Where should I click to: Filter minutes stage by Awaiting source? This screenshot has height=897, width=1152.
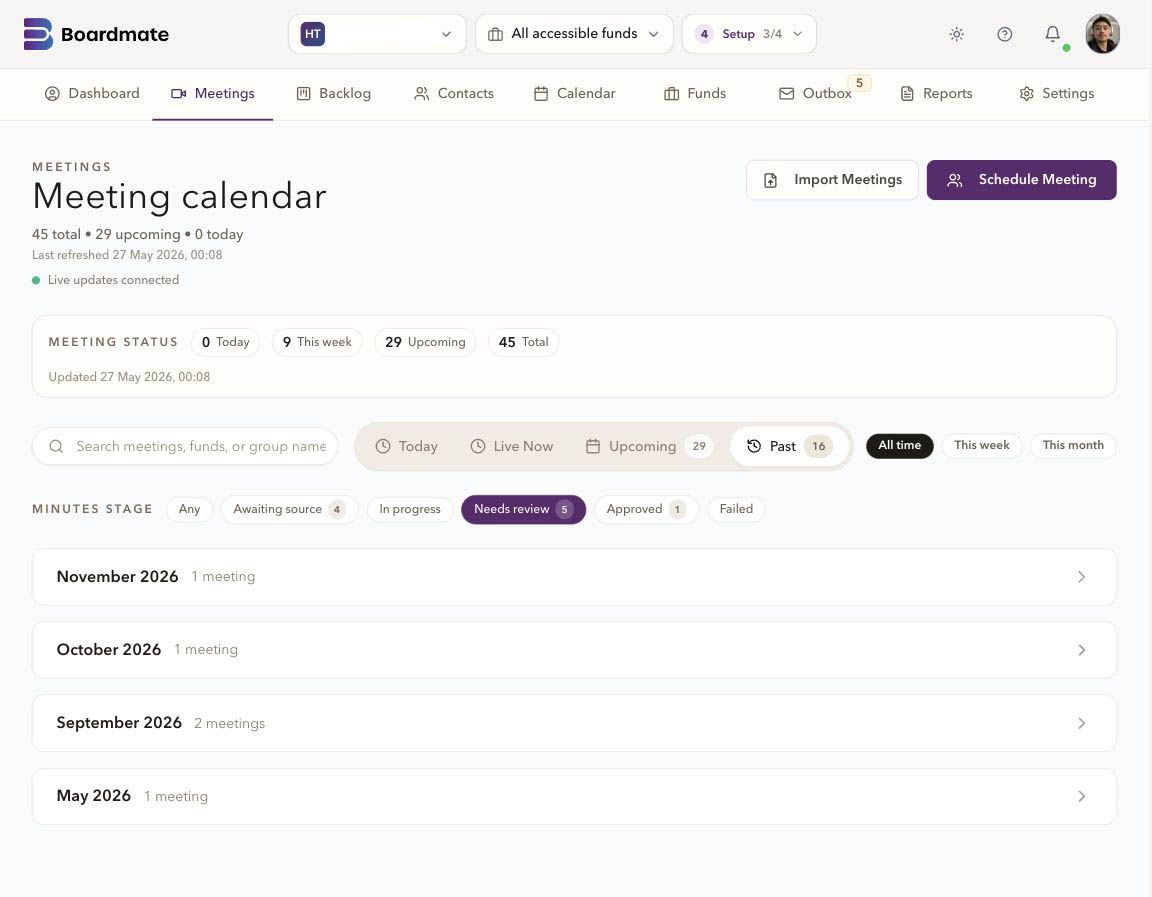tap(289, 509)
